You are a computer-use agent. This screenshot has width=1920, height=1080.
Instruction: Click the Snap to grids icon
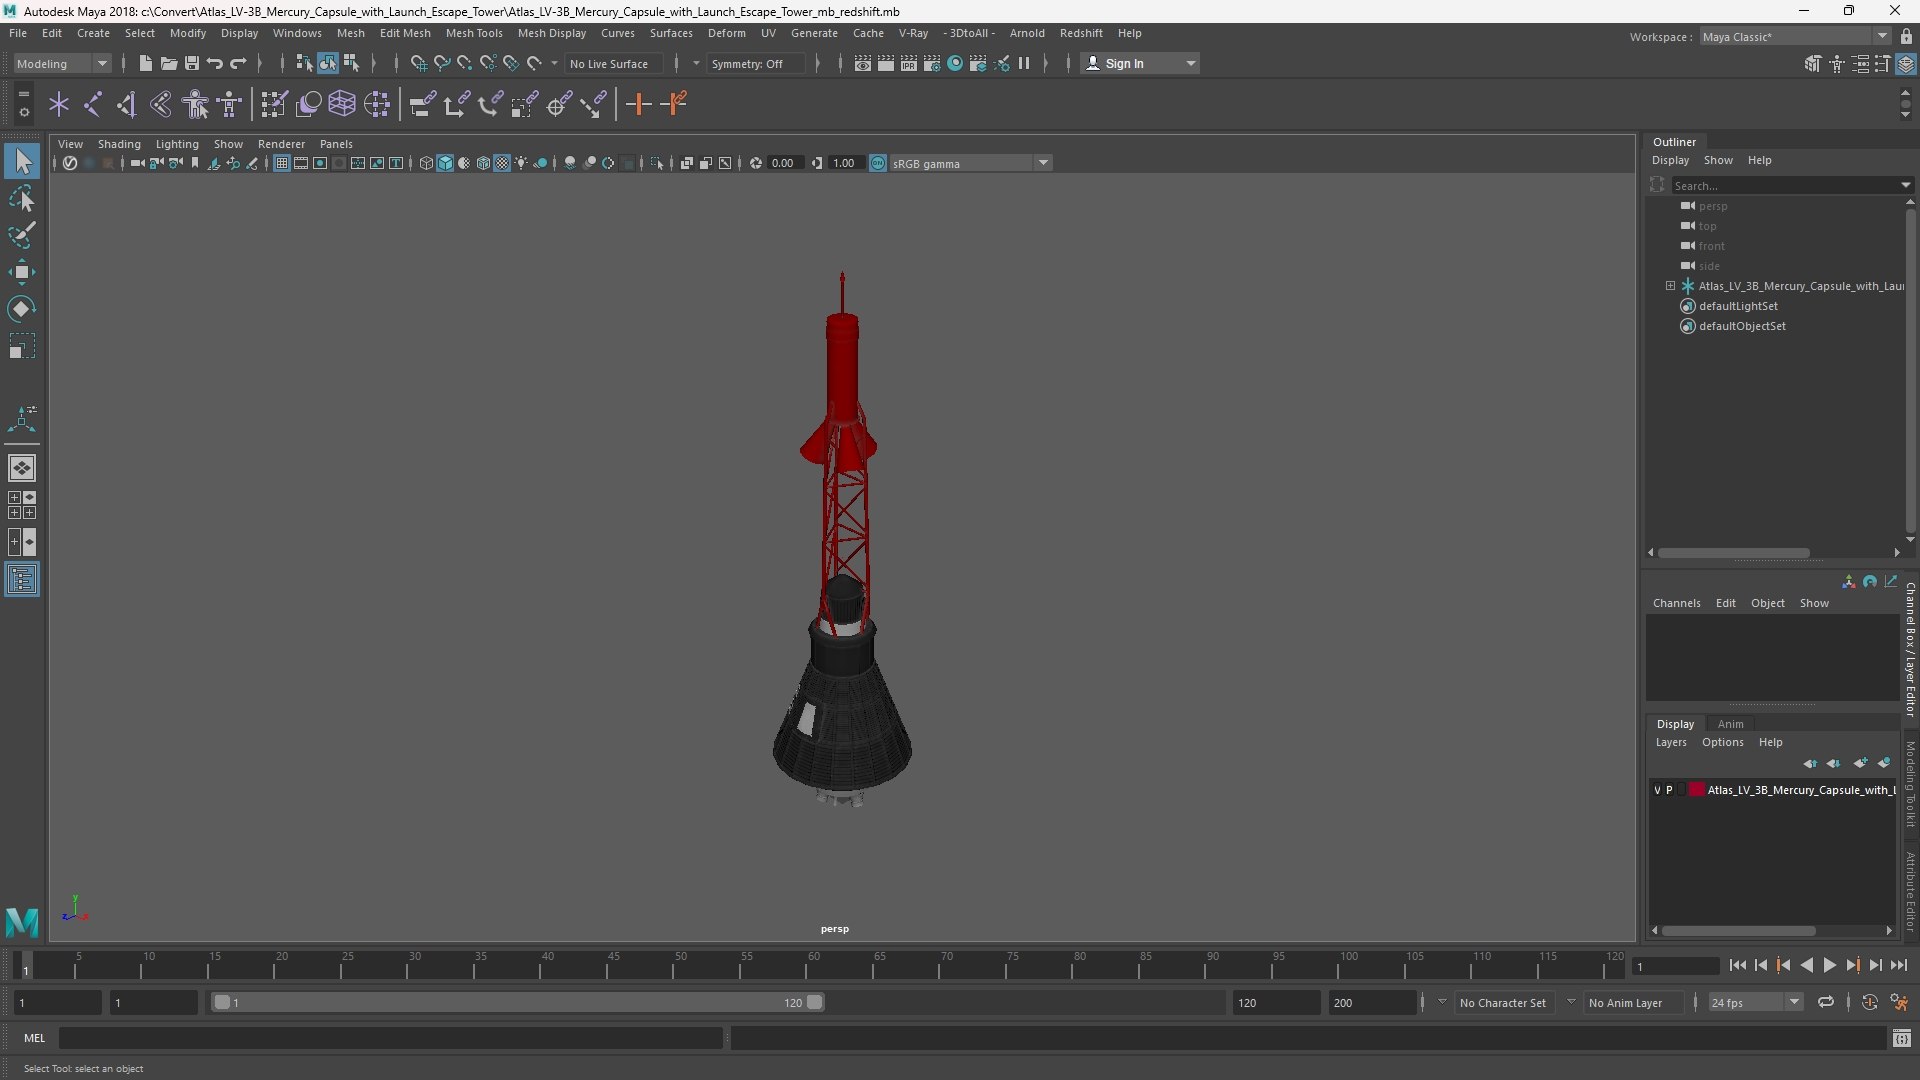coord(418,63)
